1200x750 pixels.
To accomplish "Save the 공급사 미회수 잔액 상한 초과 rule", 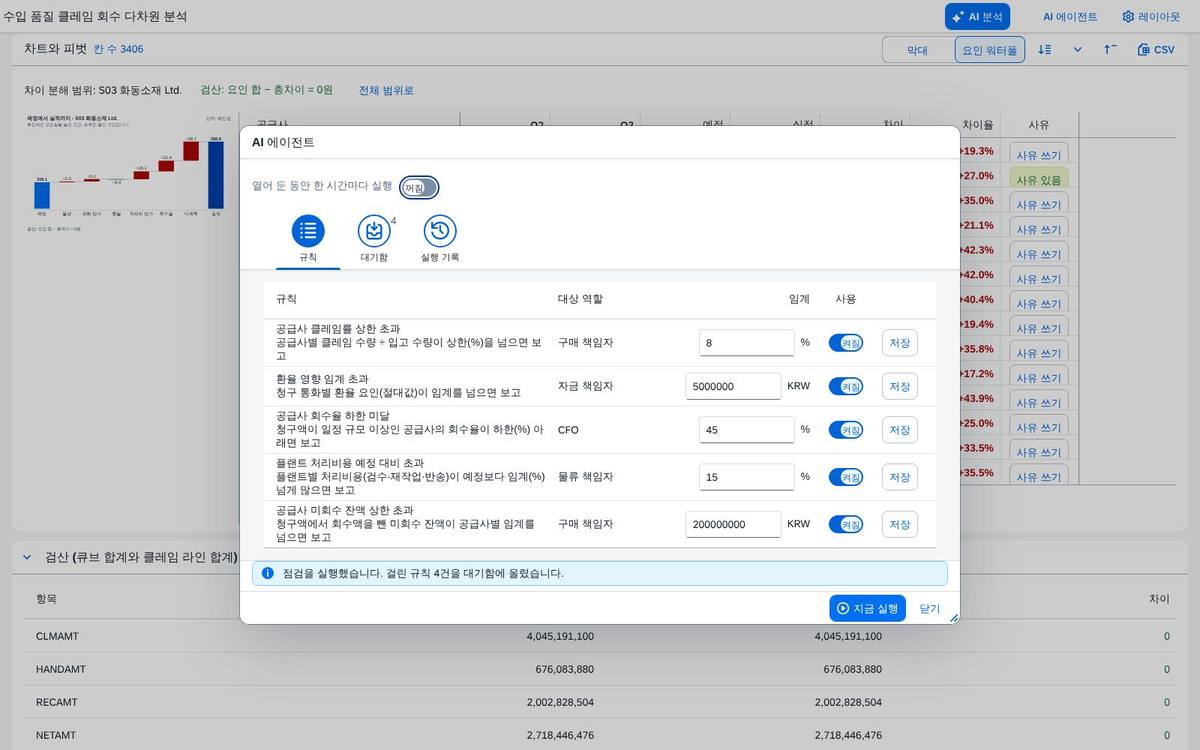I will point(899,524).
